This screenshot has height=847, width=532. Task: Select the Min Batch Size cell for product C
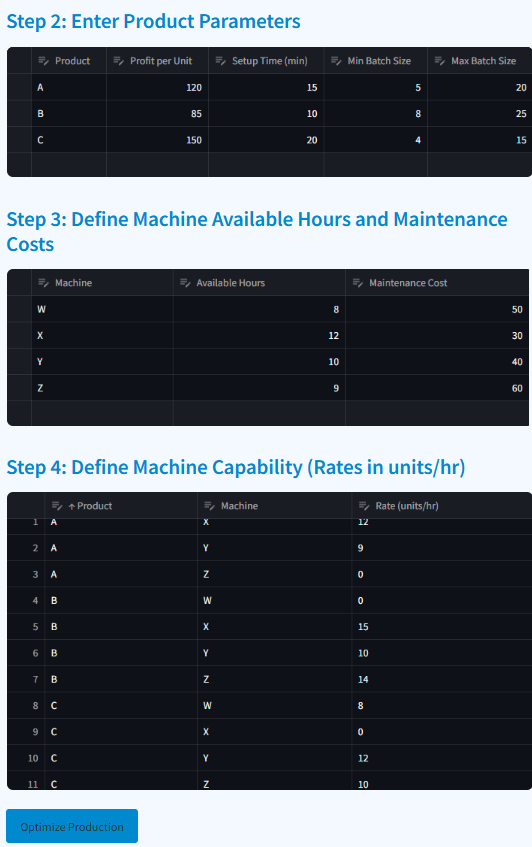tap(375, 140)
